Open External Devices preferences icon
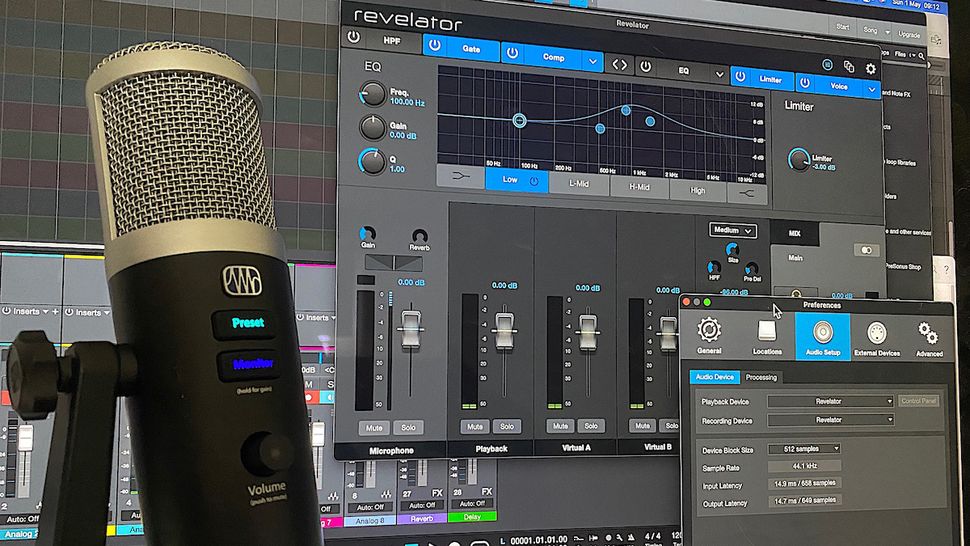Screen dimensions: 970x546 click(x=877, y=339)
